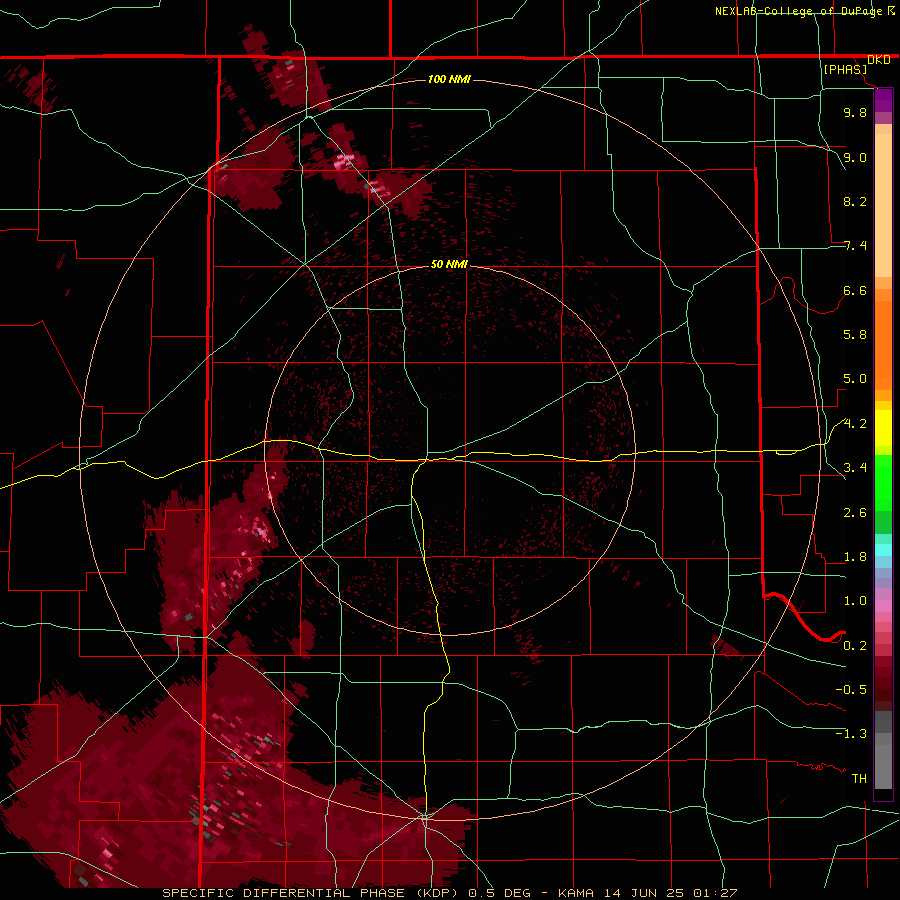Click the 1.0 scale label
Screen dimensions: 900x900
[x=855, y=601]
